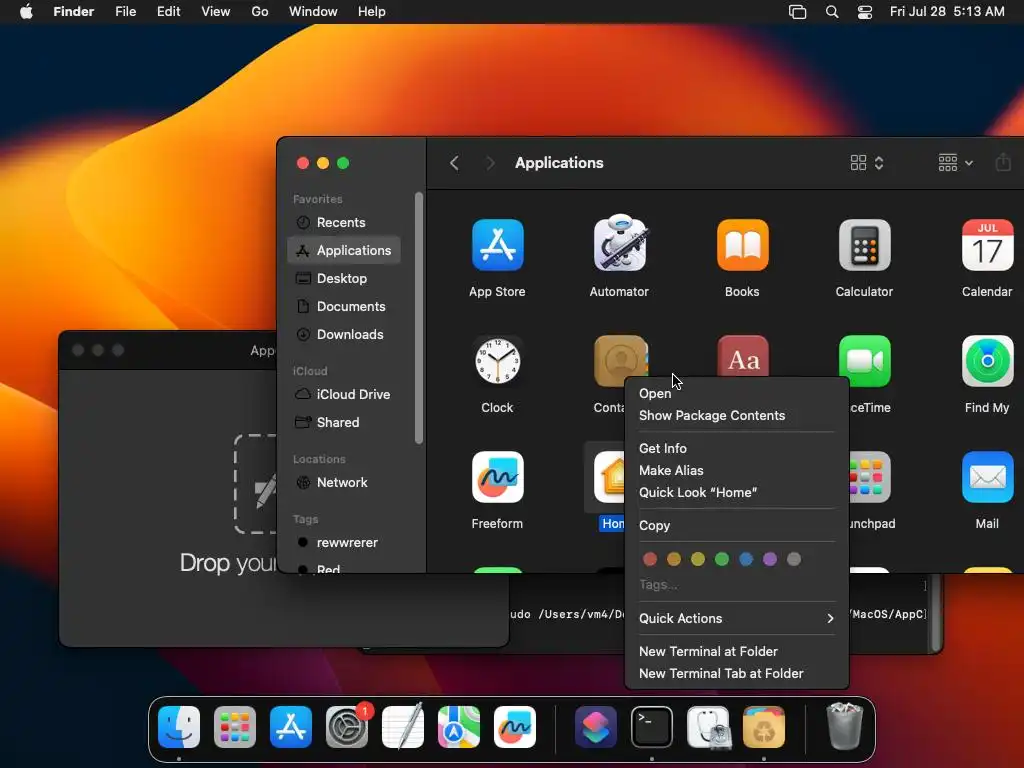Open the Go menu in menu bar
The height and width of the screenshot is (768, 1024).
point(260,12)
